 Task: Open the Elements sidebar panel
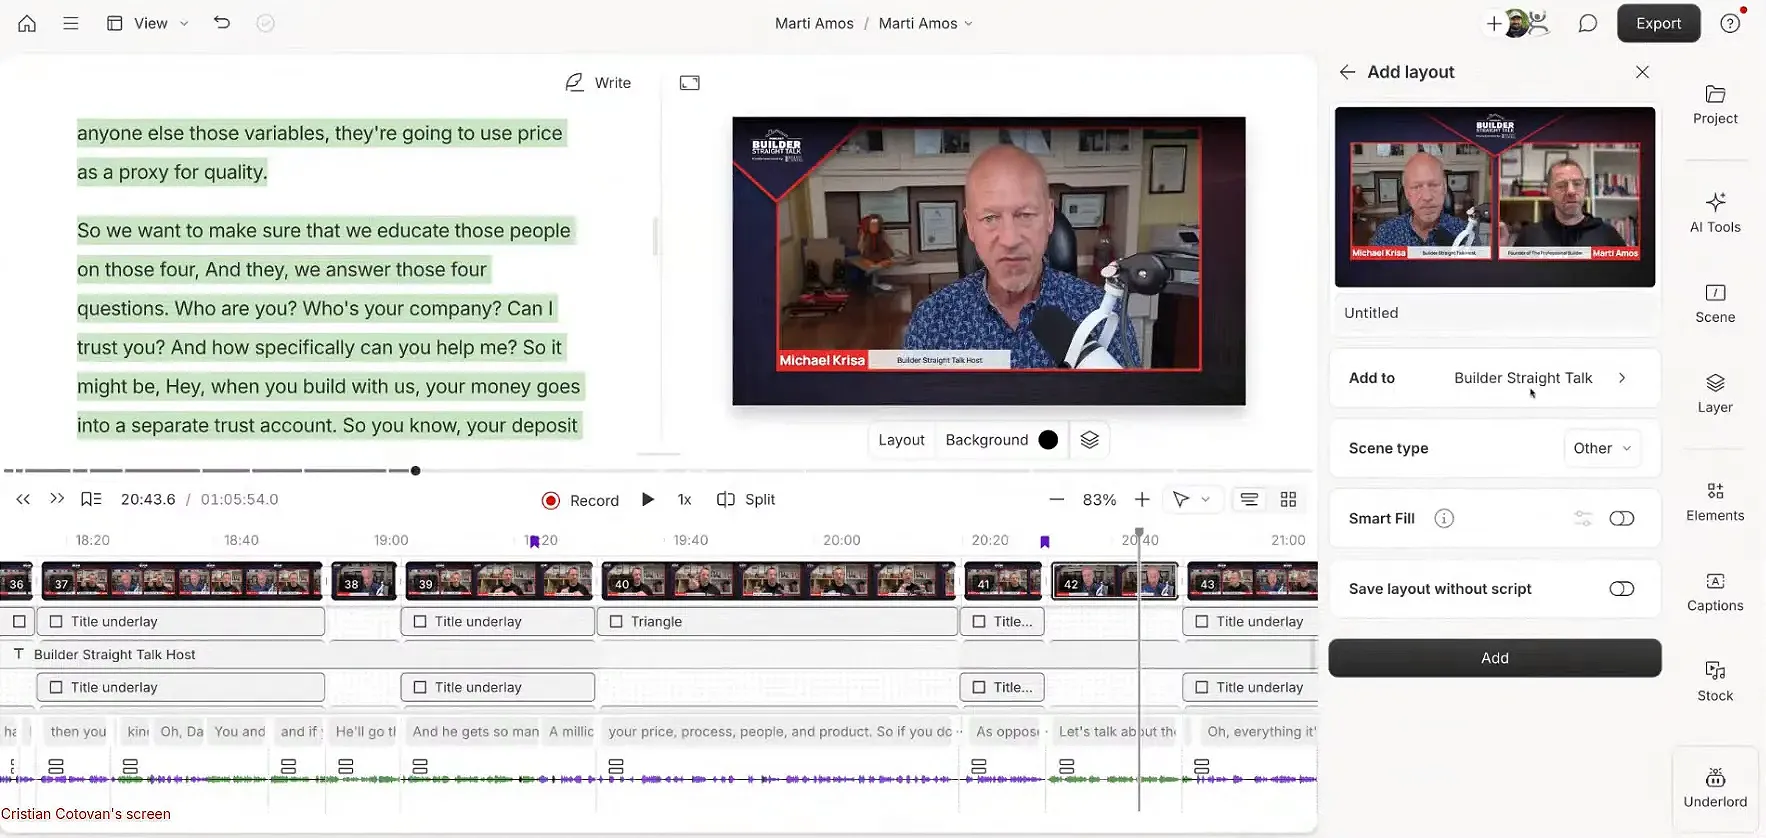[1715, 502]
